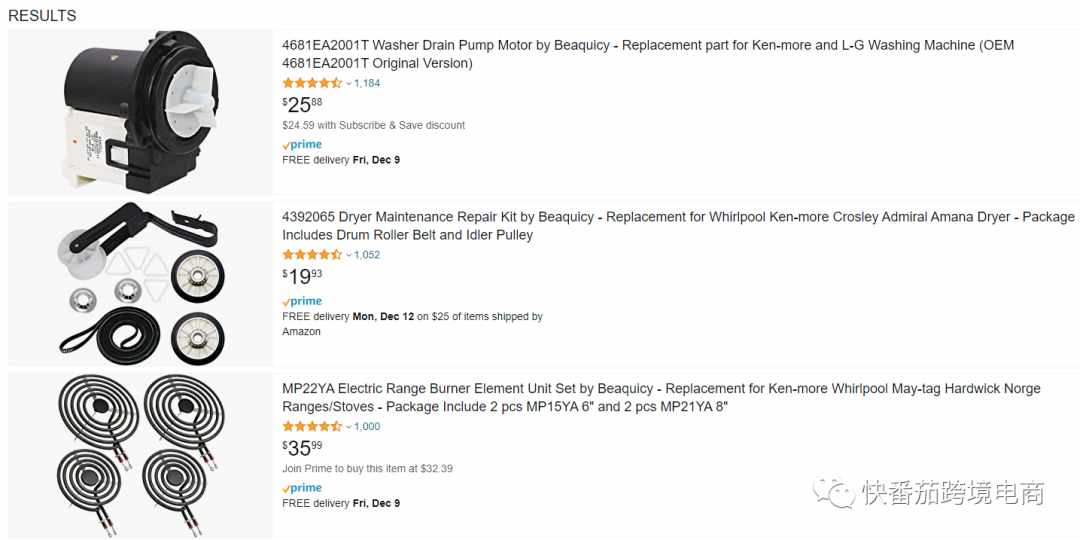Expand rating chevron next to 1,052 reviews
Viewport: 1080px width, 540px height.
pos(349,255)
